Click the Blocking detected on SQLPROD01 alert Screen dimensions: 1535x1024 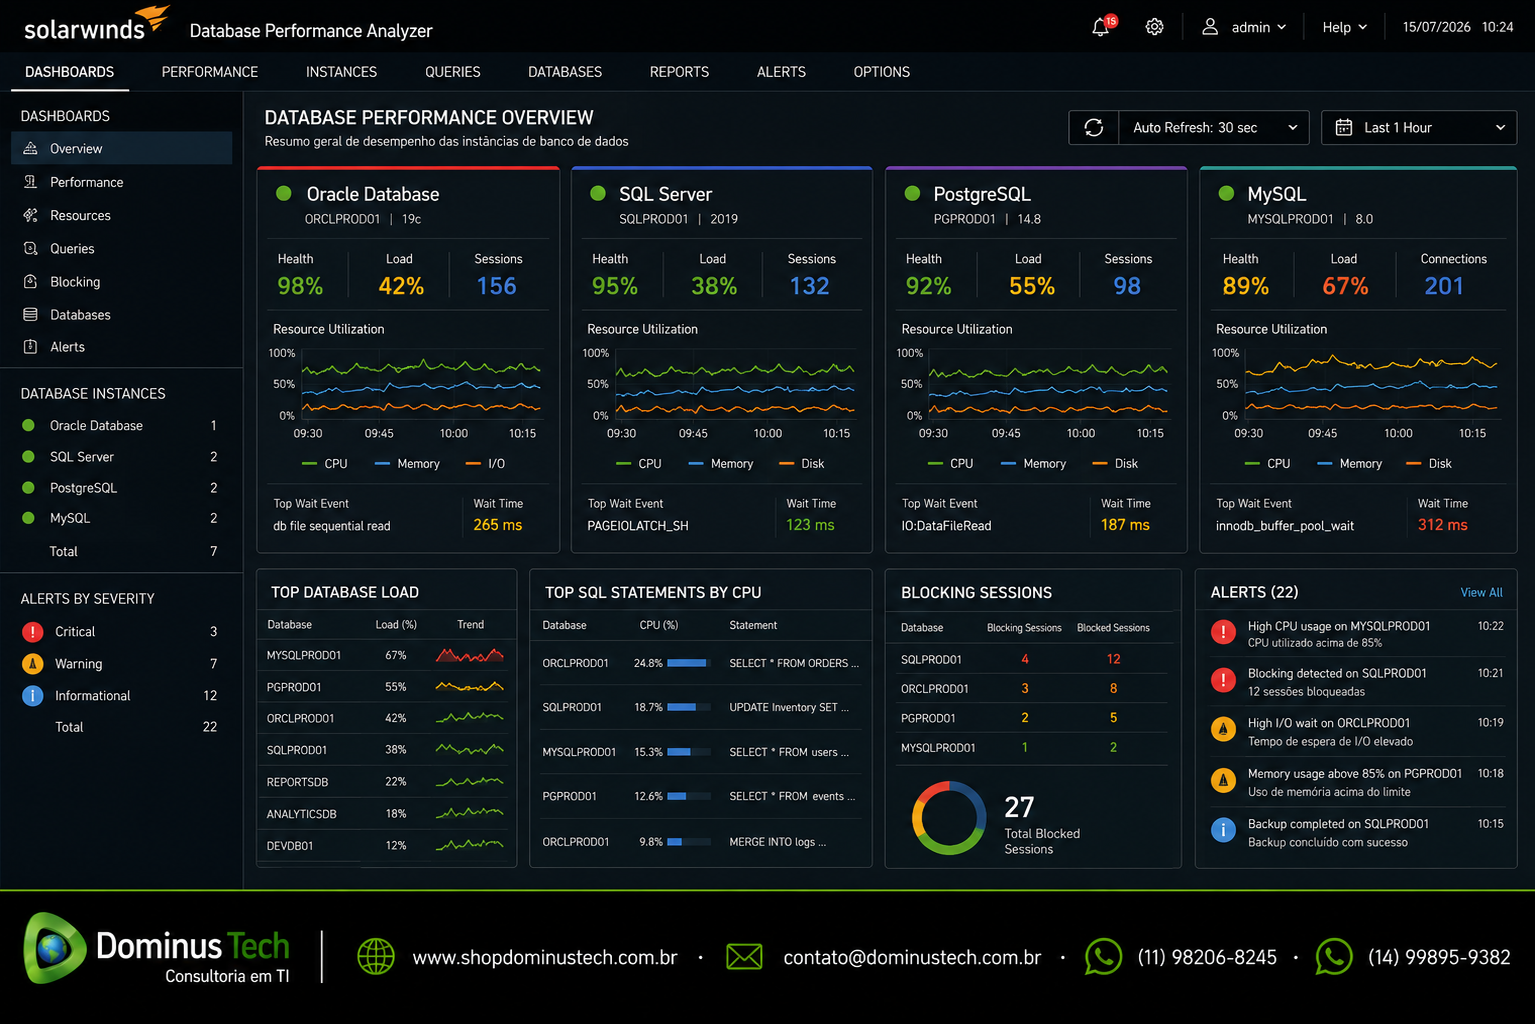[1357, 682]
